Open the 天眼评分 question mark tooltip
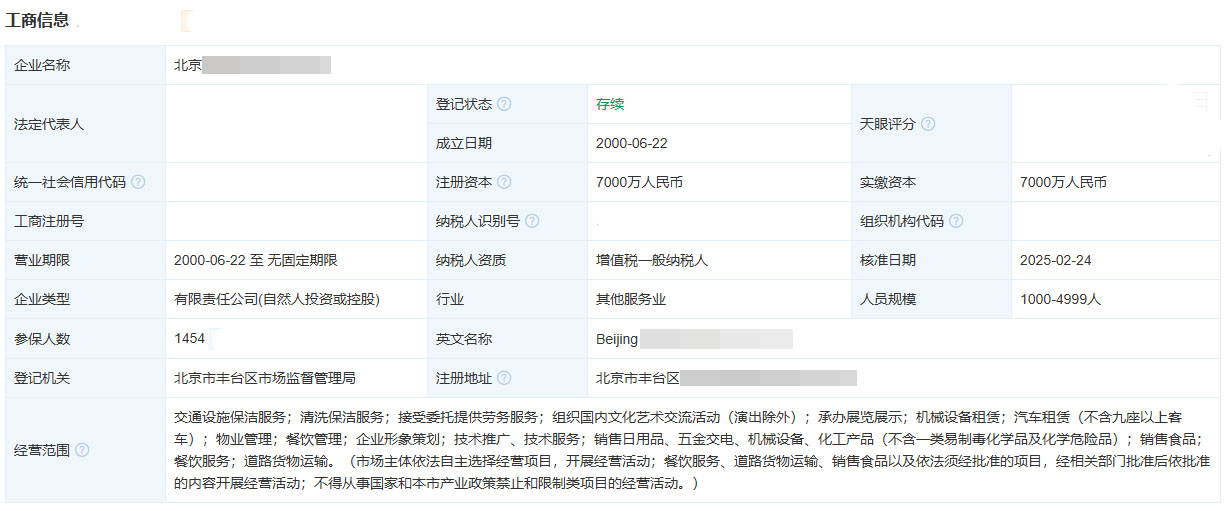 click(928, 124)
